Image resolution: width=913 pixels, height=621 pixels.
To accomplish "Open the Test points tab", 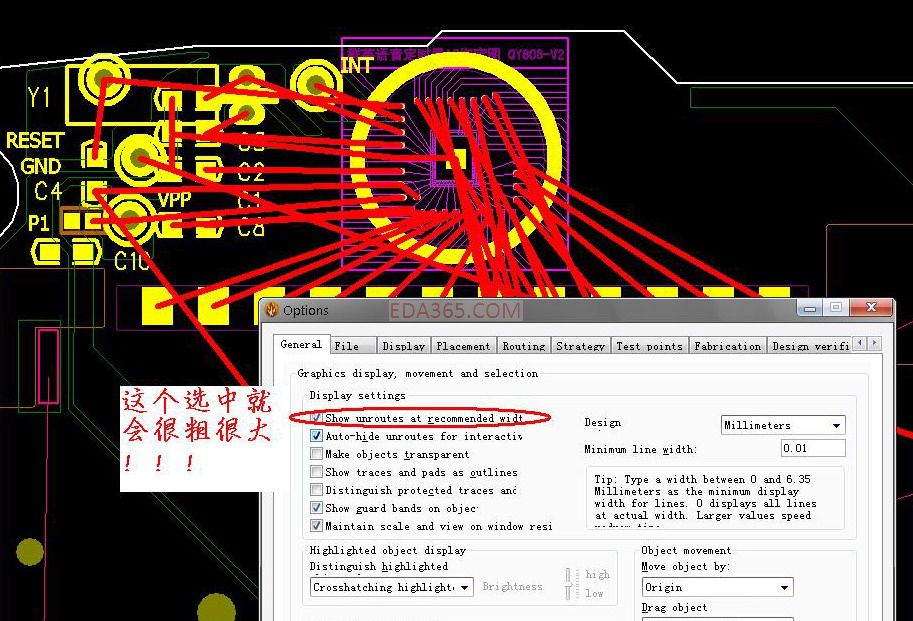I will point(649,346).
